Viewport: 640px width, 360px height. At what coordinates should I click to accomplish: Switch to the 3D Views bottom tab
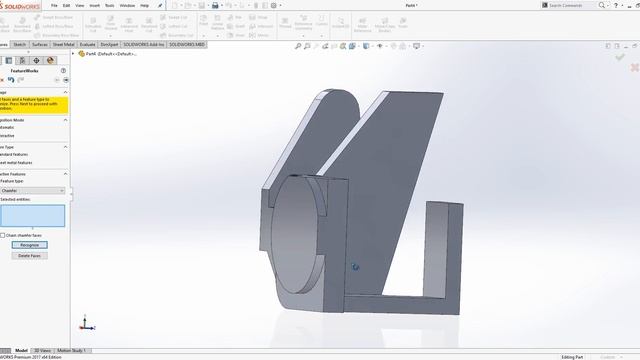(x=42, y=351)
